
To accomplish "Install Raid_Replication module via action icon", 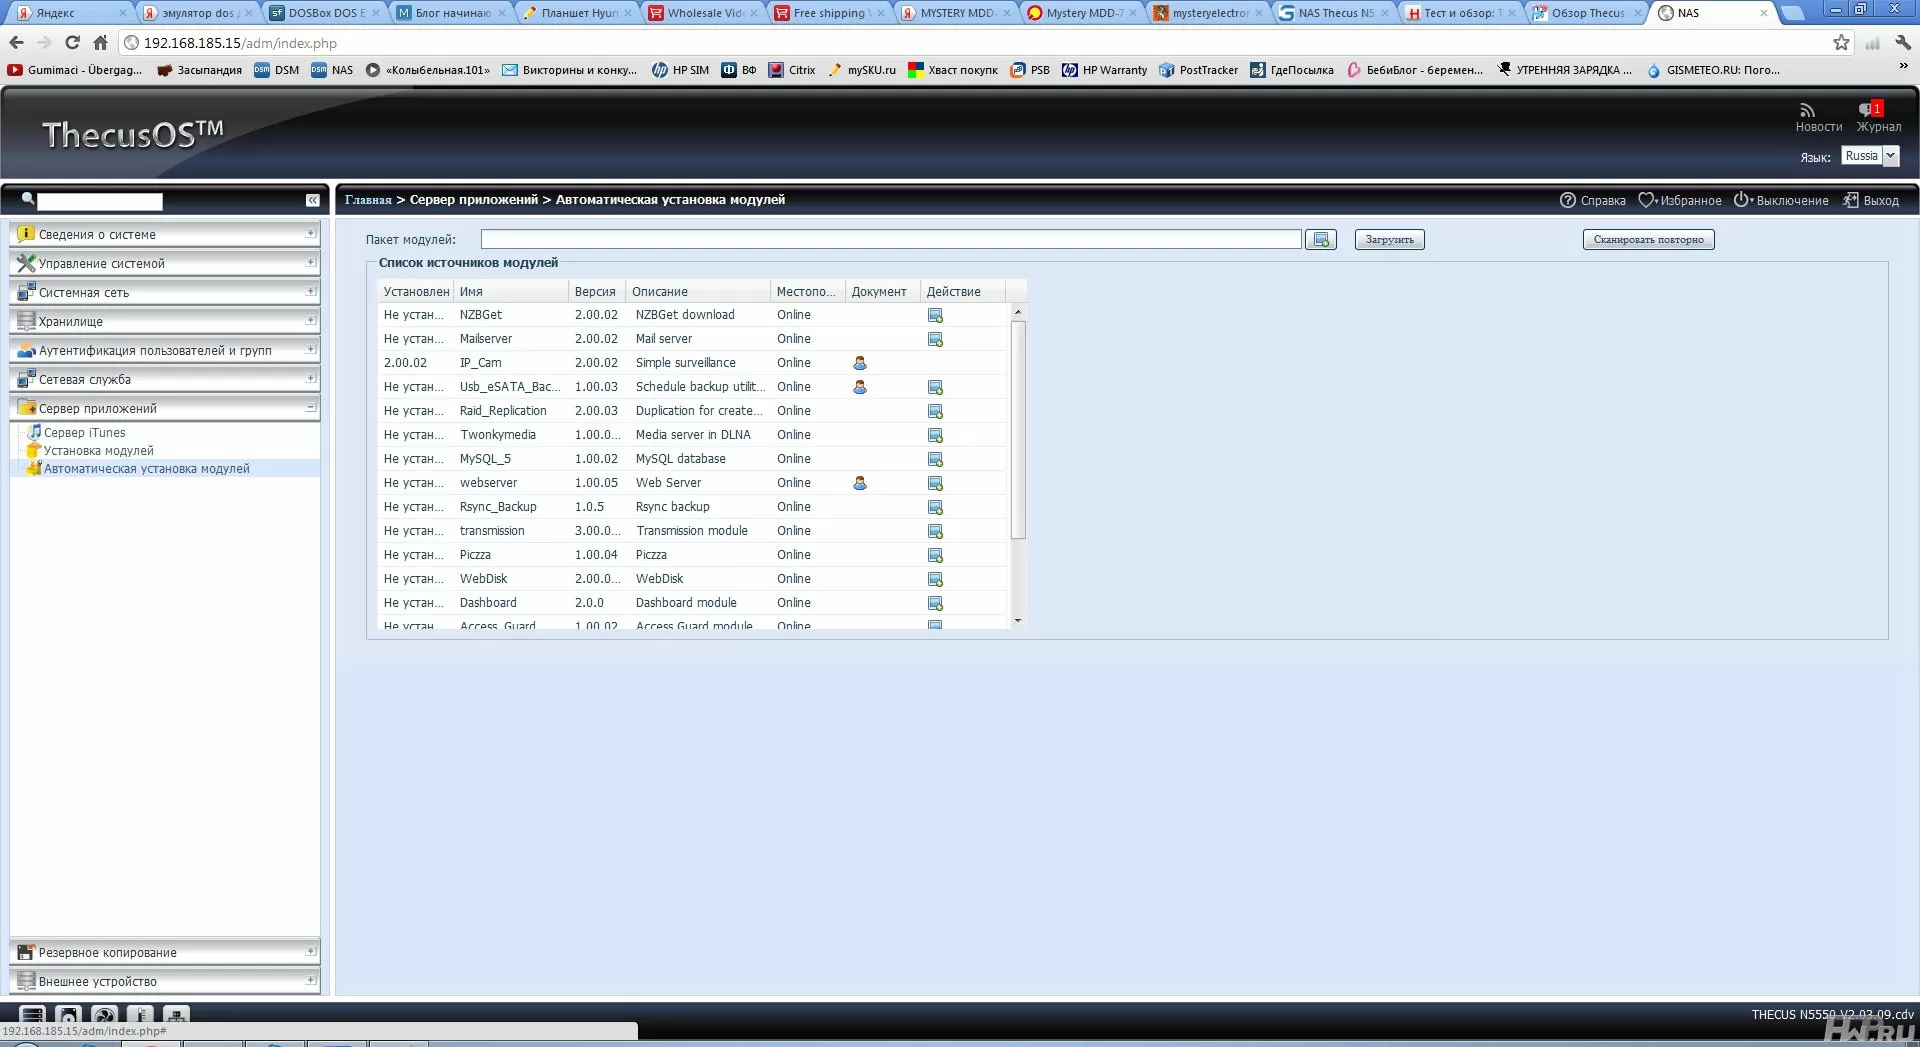I will [935, 411].
